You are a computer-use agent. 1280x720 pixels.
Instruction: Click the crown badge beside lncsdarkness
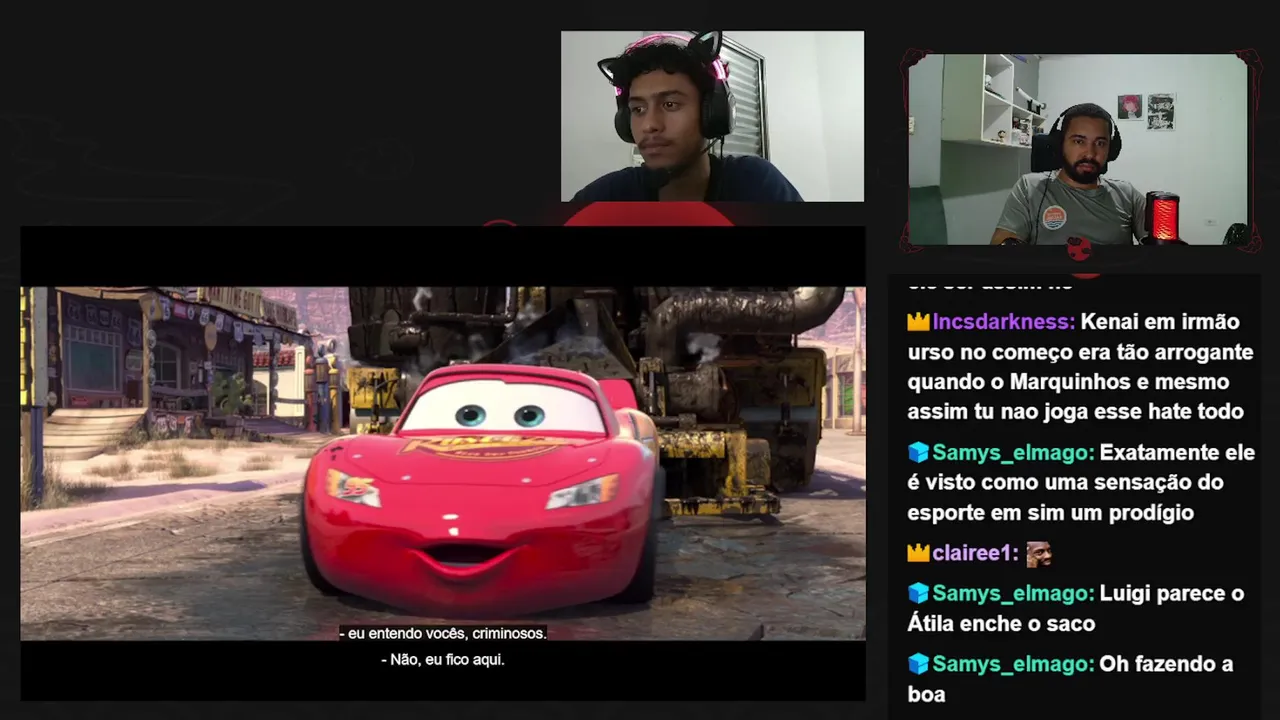click(918, 322)
